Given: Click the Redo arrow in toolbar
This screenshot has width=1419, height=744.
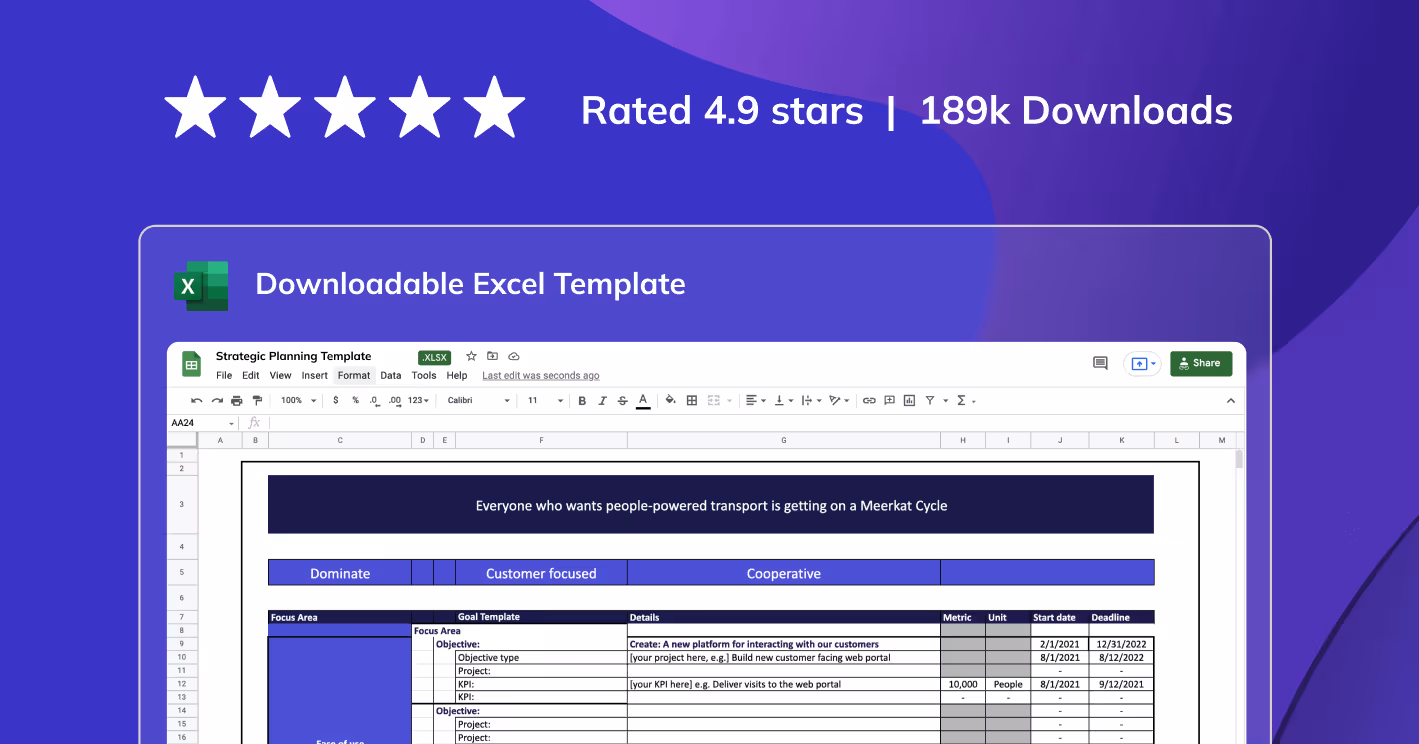Looking at the screenshot, I should (x=217, y=400).
